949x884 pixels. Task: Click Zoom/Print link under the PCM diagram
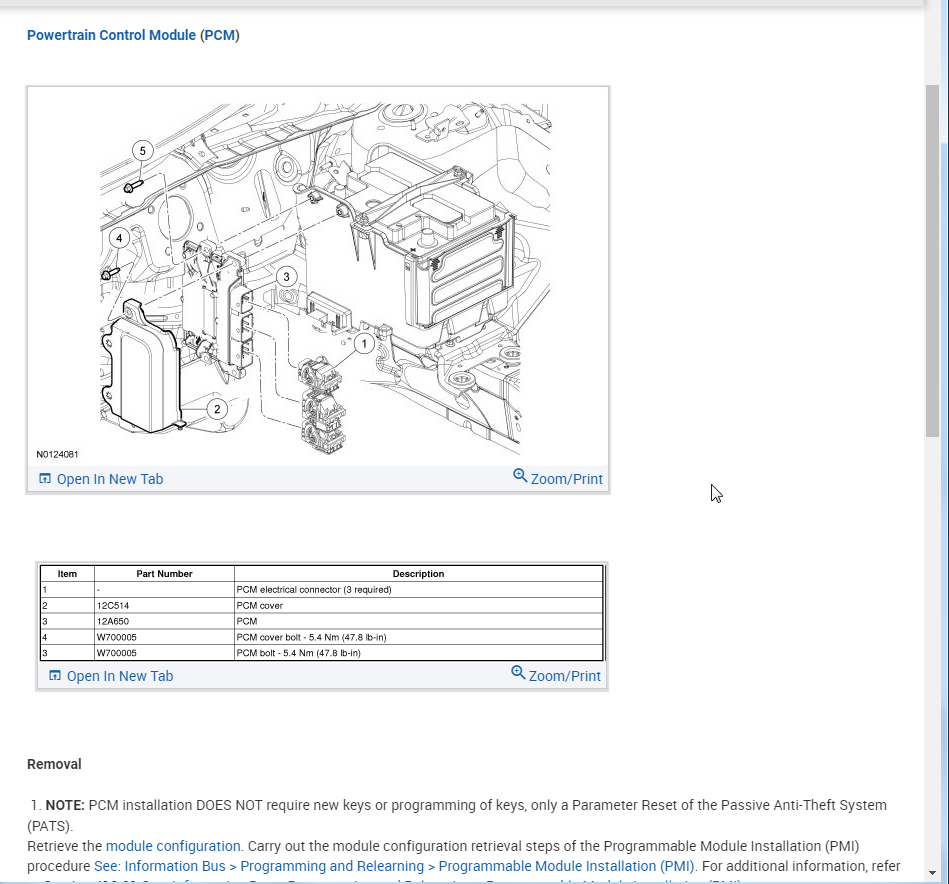point(566,479)
